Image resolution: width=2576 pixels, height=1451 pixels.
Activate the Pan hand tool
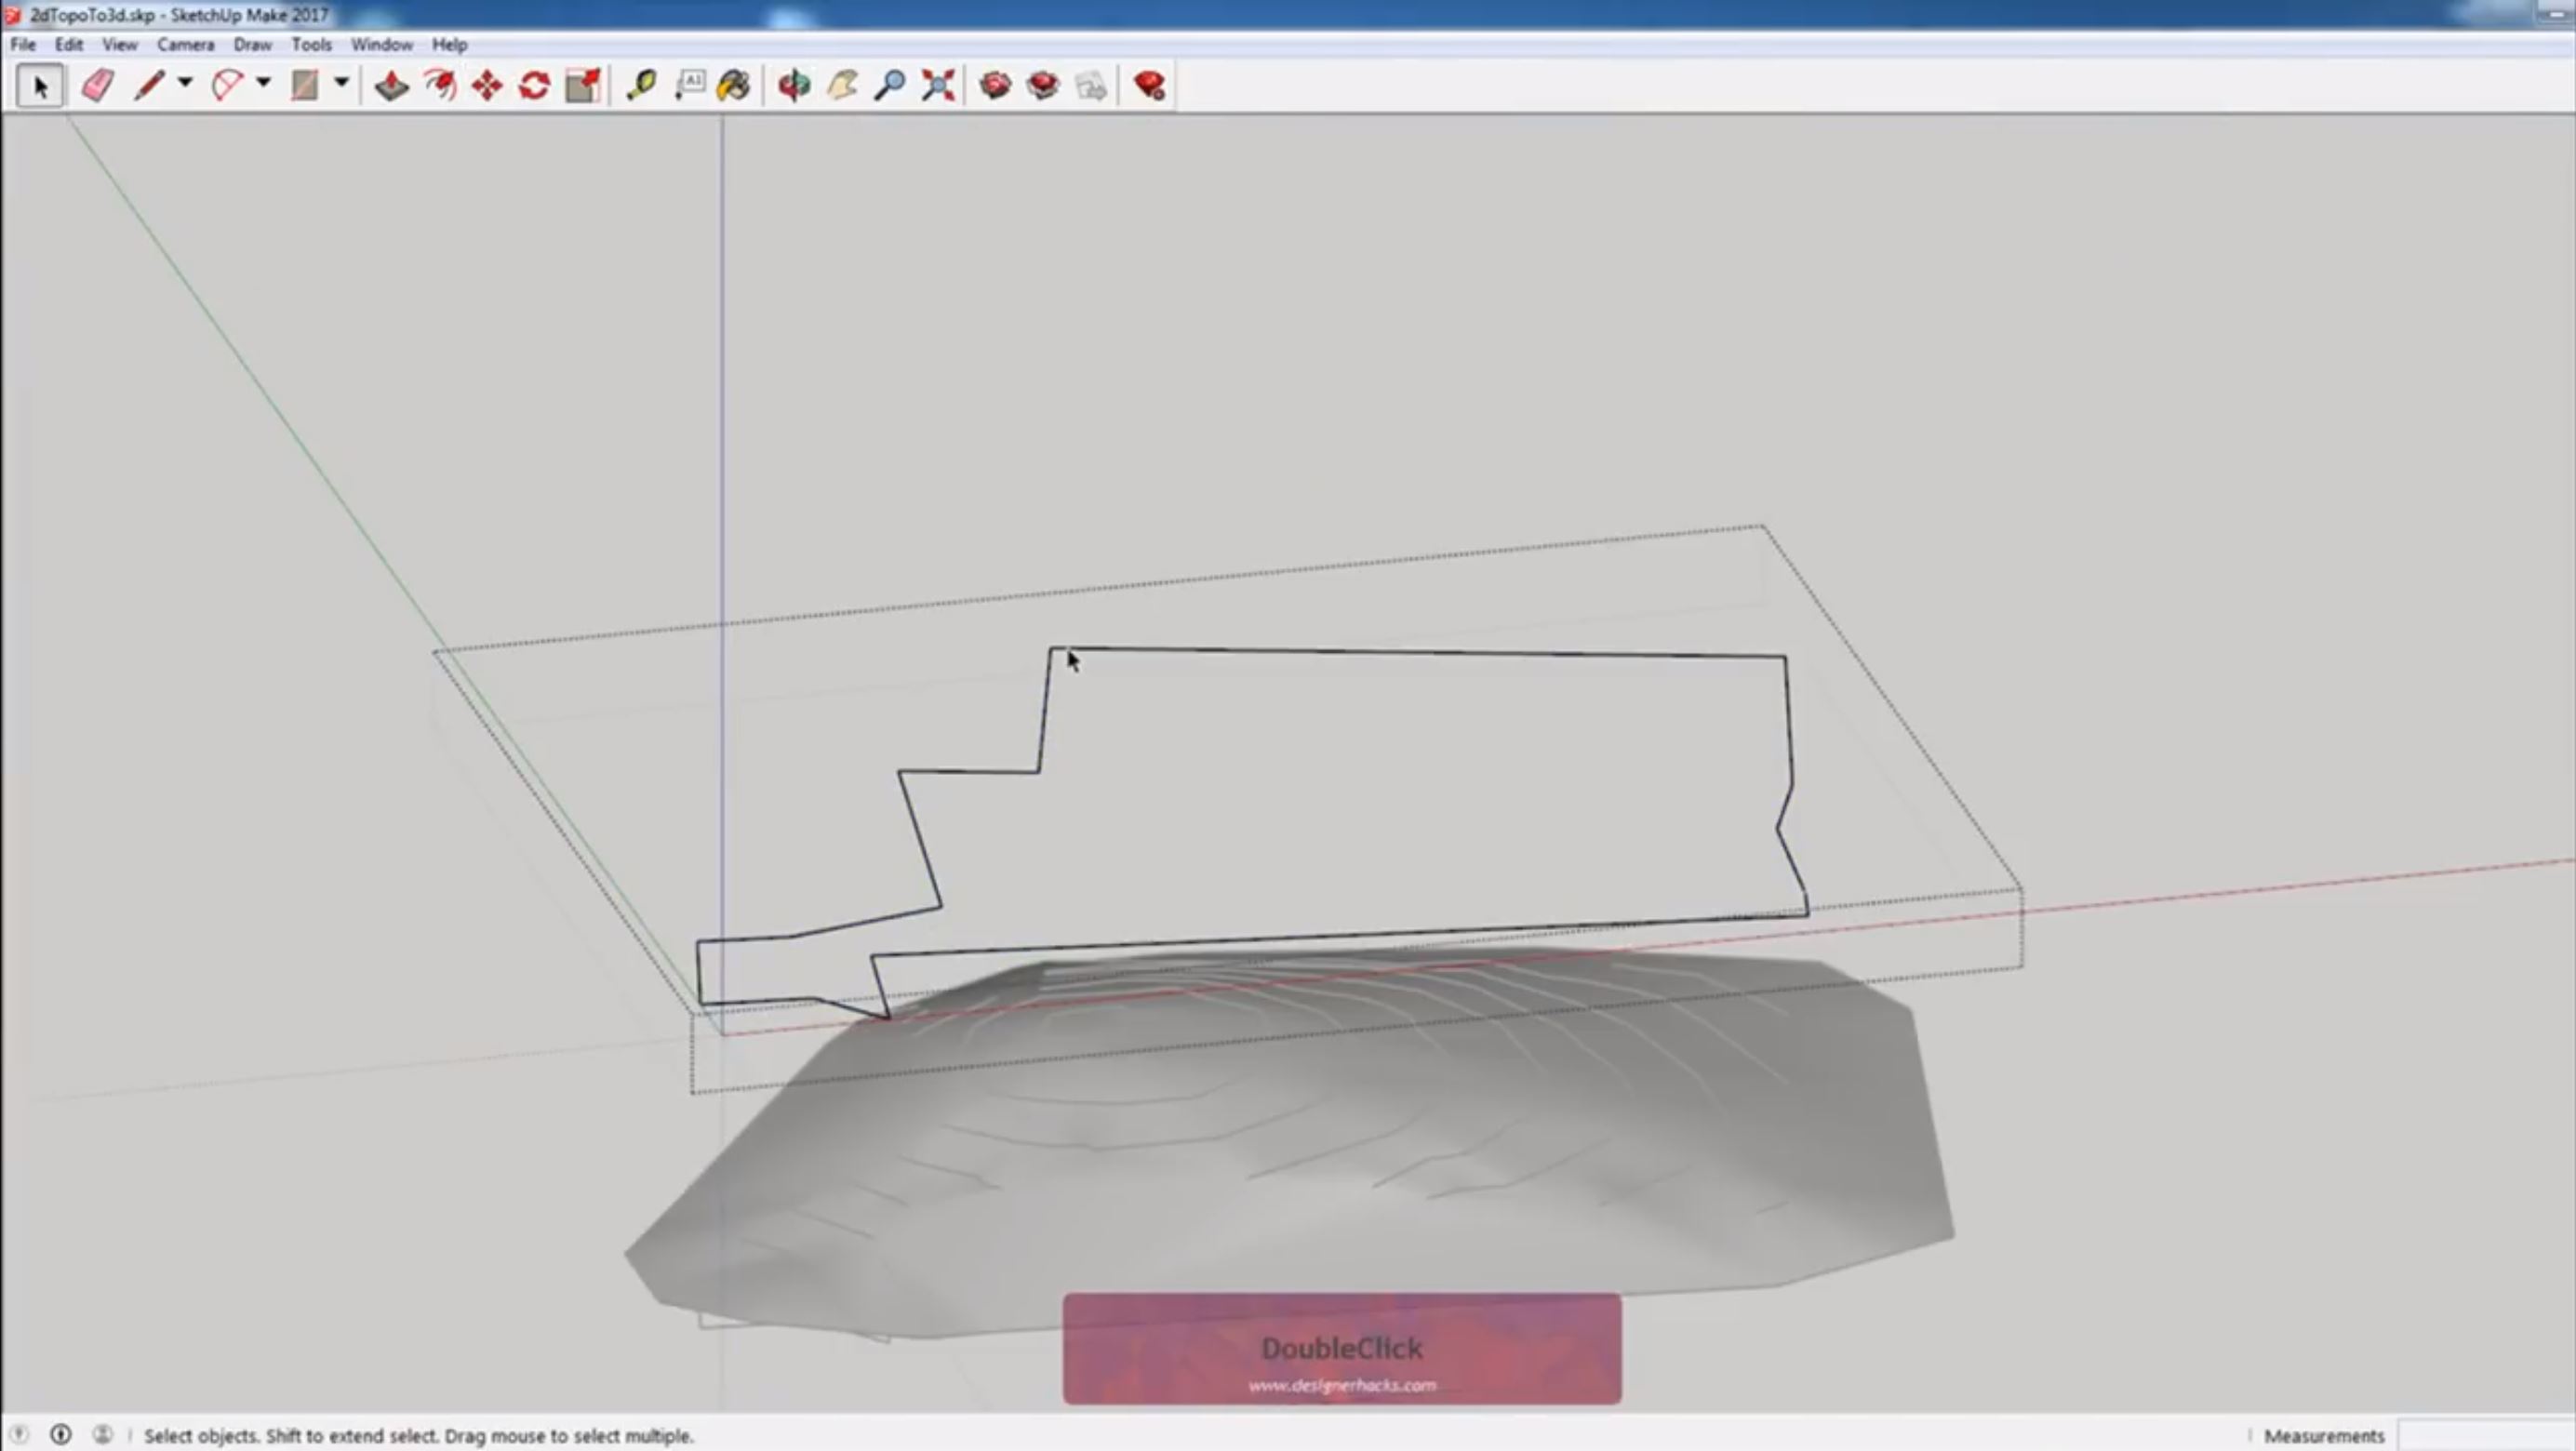tap(842, 86)
